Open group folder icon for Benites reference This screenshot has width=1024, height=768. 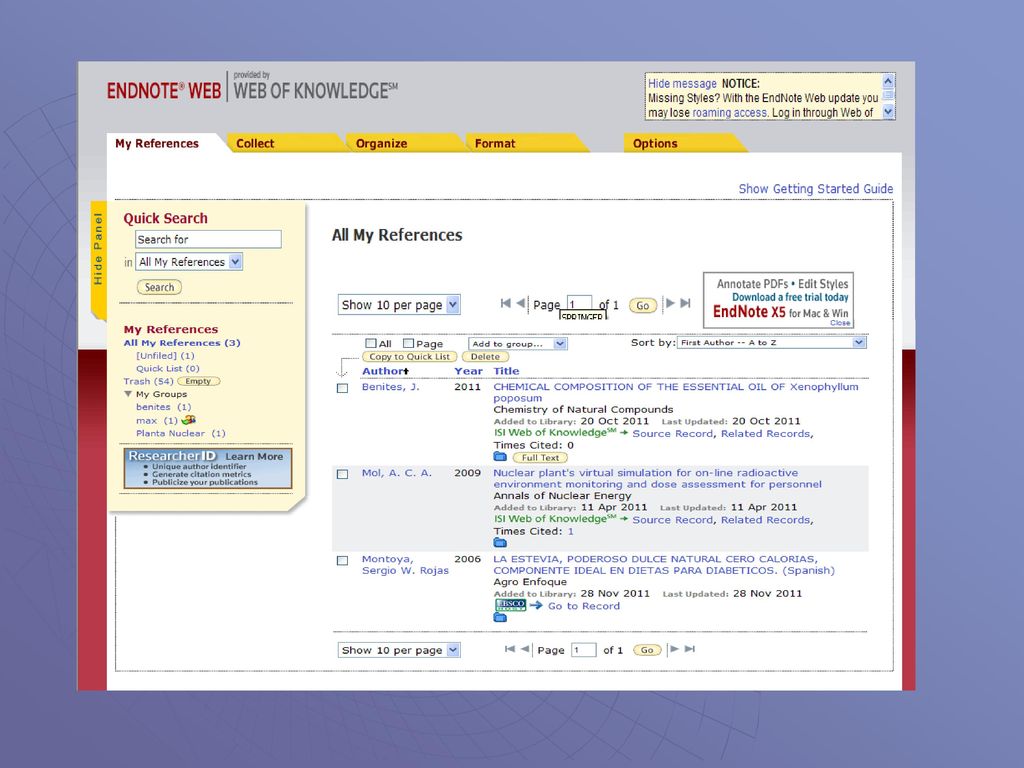click(500, 456)
